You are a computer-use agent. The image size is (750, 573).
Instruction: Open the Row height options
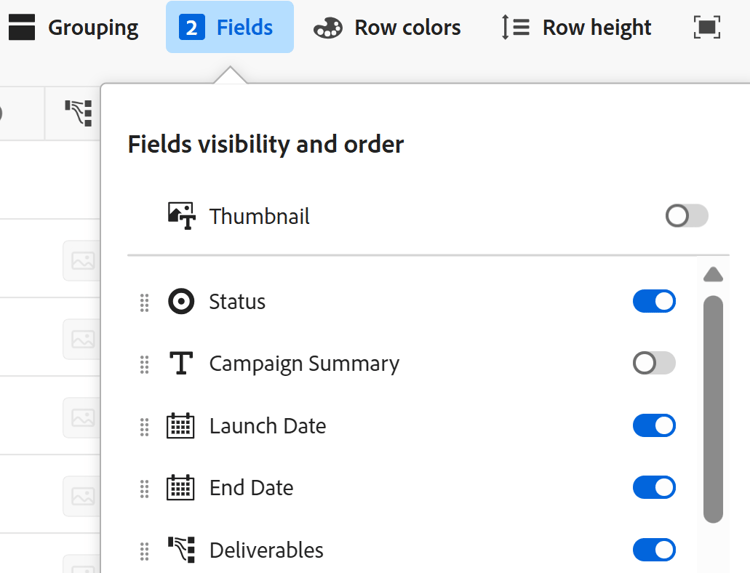tap(577, 27)
